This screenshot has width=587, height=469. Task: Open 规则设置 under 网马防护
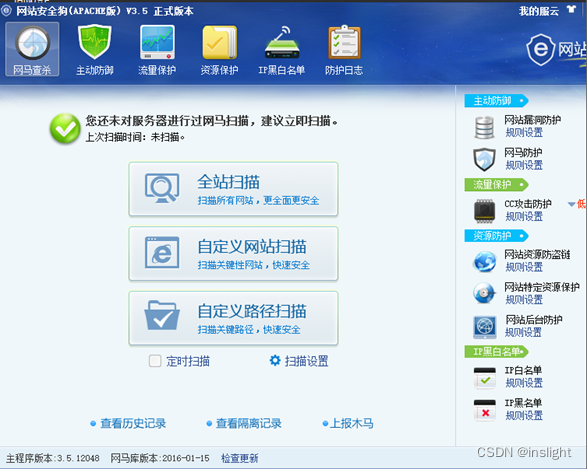524,165
